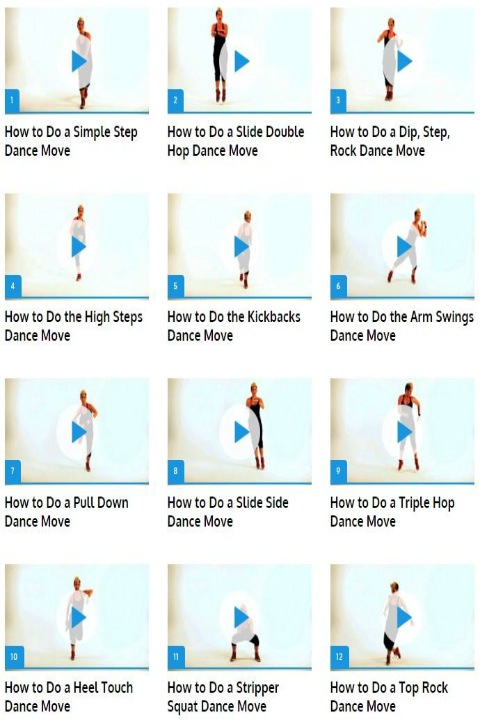Click number 2 badge on Slide Double Hop thumbnail
480x720 pixels.
[175, 100]
